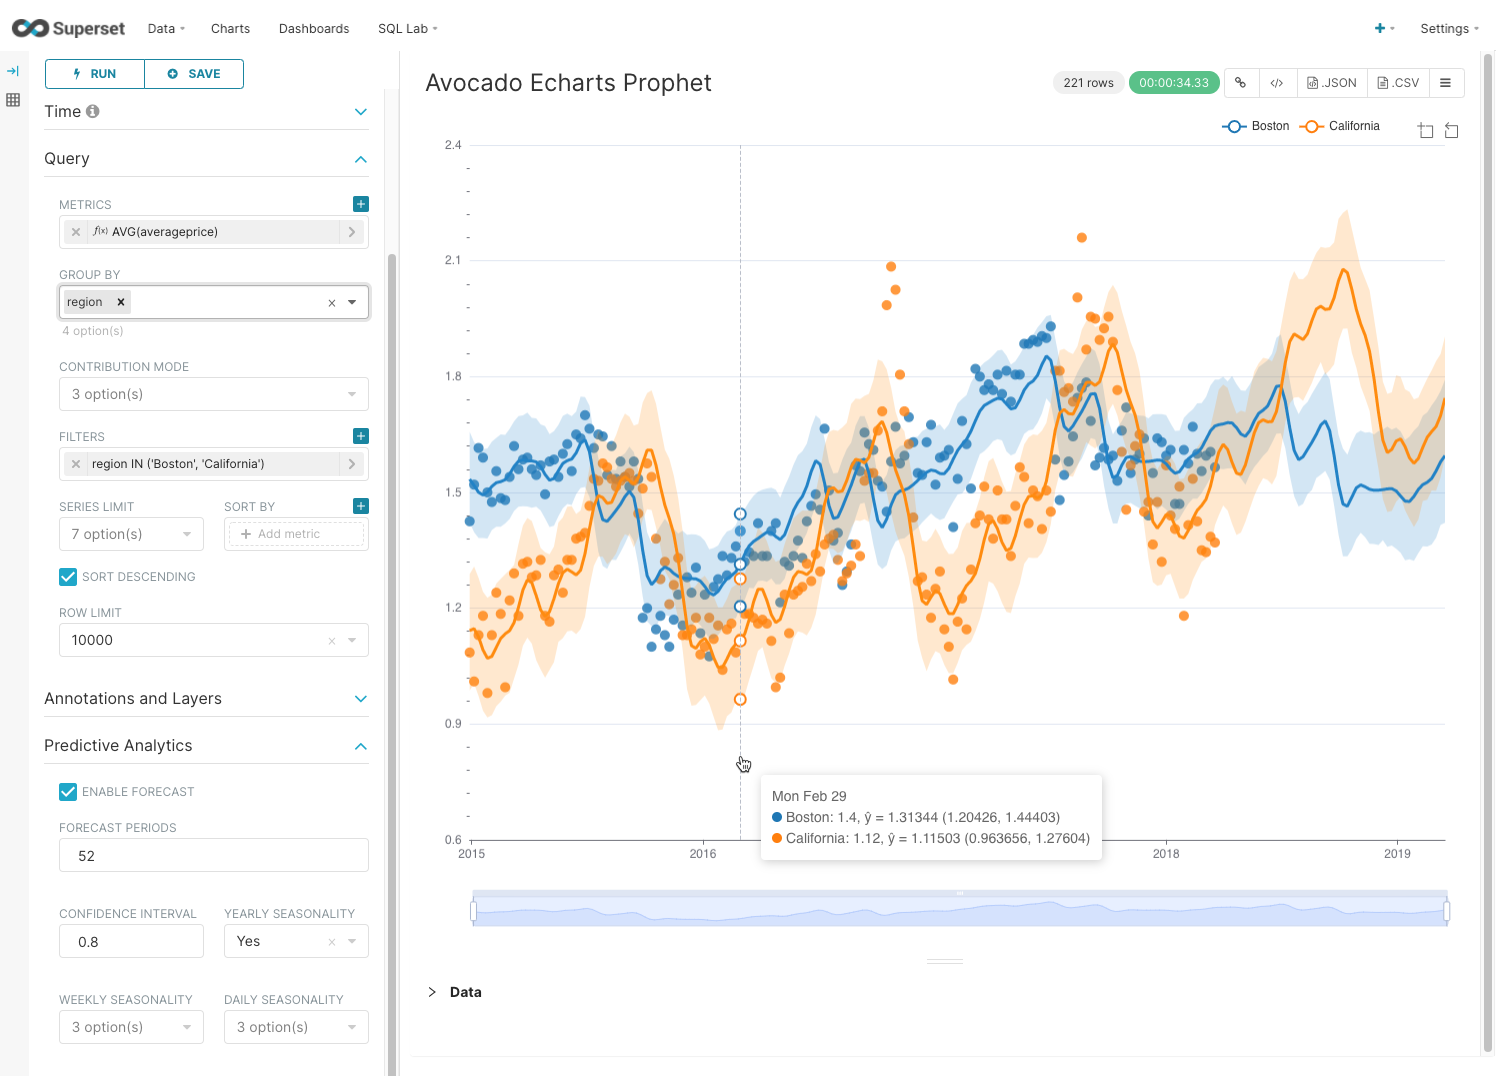The height and width of the screenshot is (1076, 1496).
Task: Collapse the datasource panel arrow icon
Action: (x=13, y=70)
